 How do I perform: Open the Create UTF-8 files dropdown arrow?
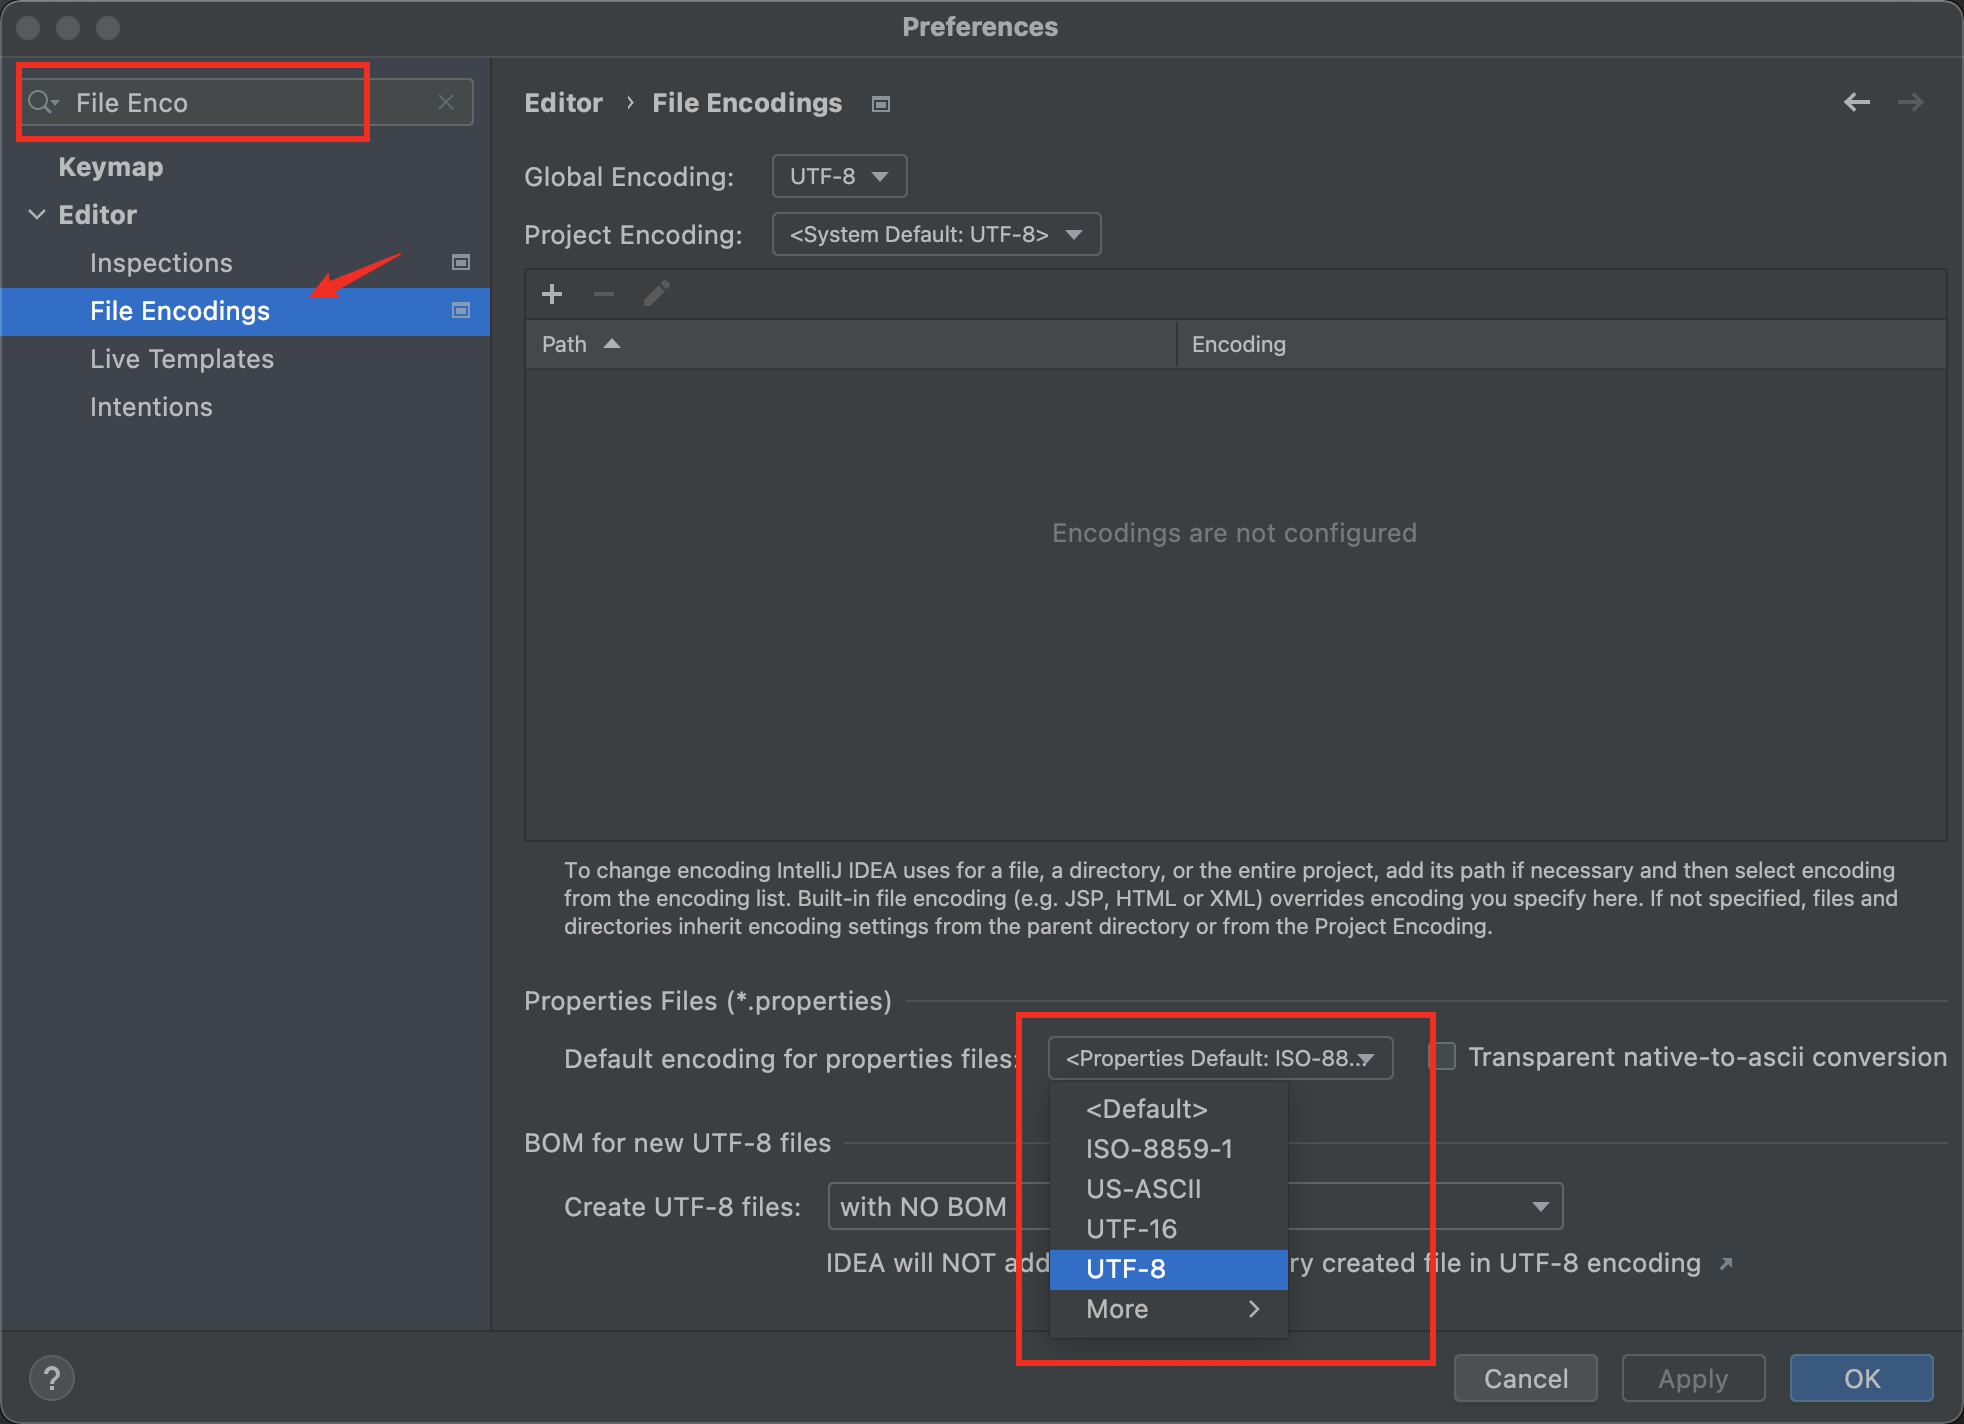tap(1541, 1207)
